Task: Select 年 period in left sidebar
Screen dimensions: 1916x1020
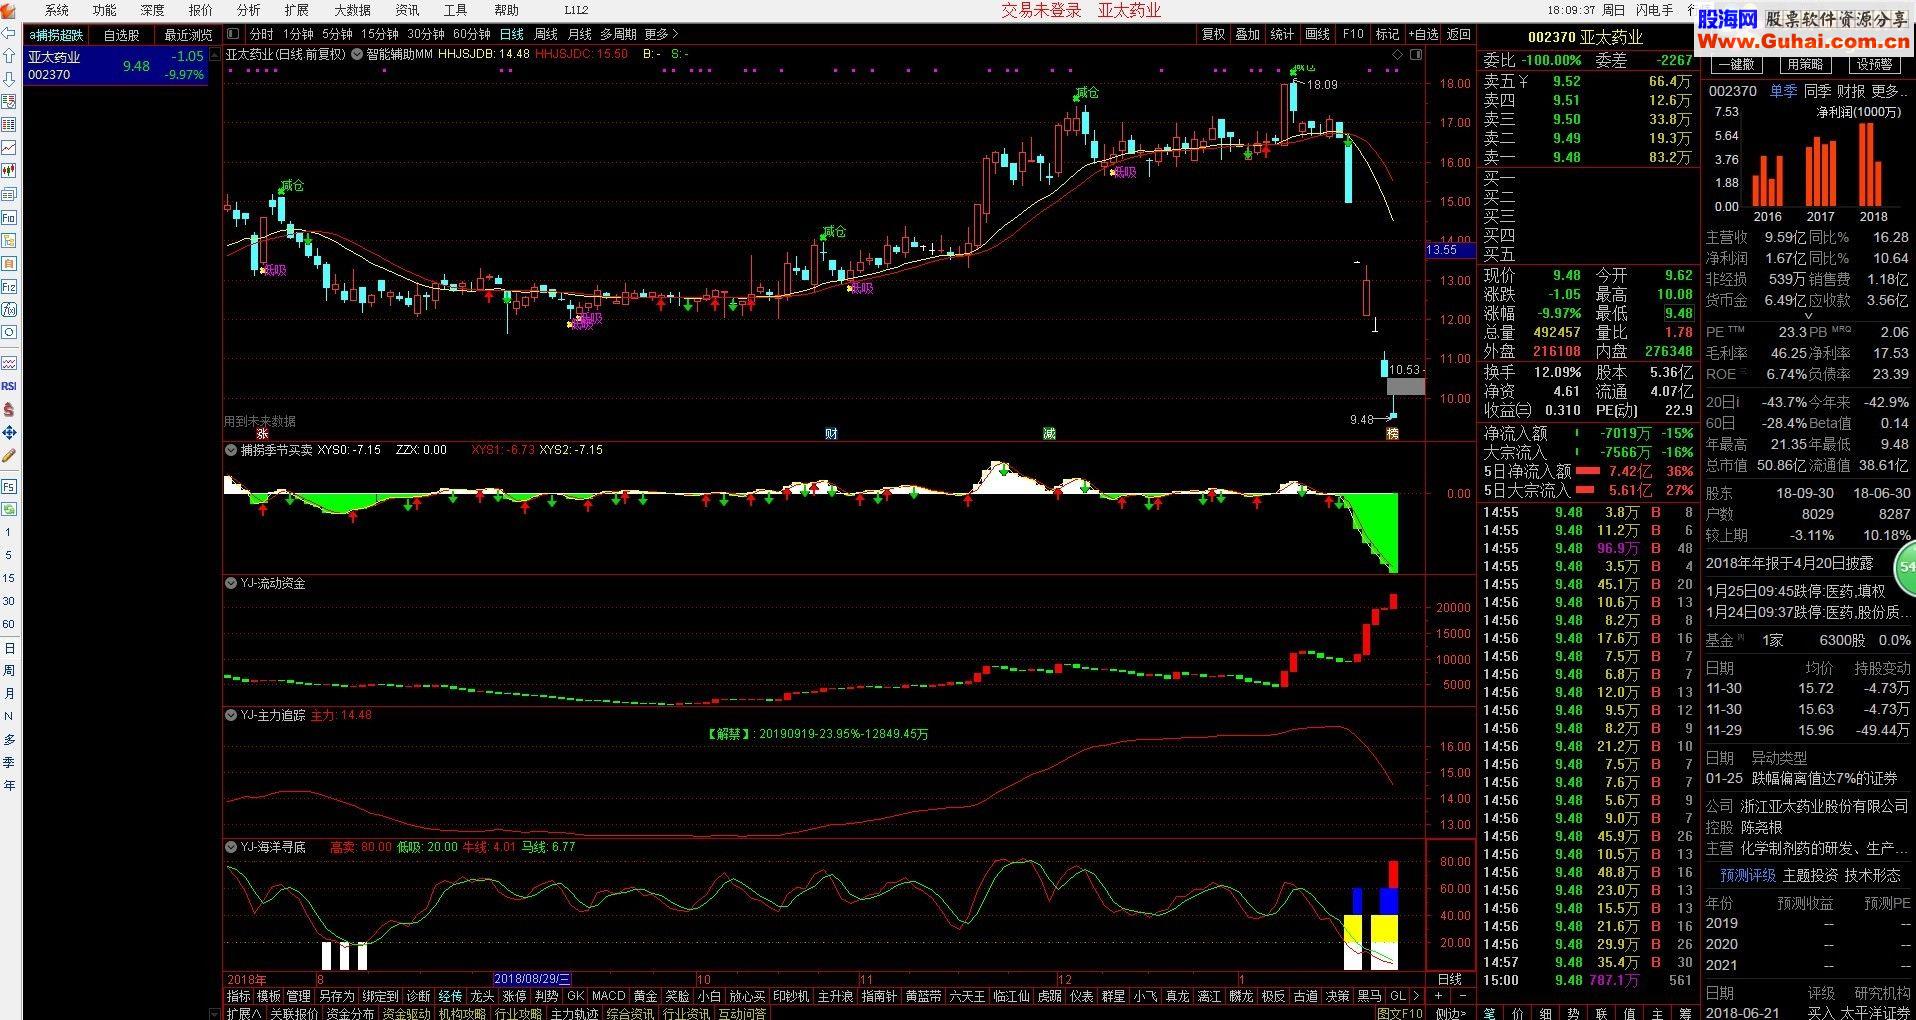Action: pyautogui.click(x=9, y=786)
